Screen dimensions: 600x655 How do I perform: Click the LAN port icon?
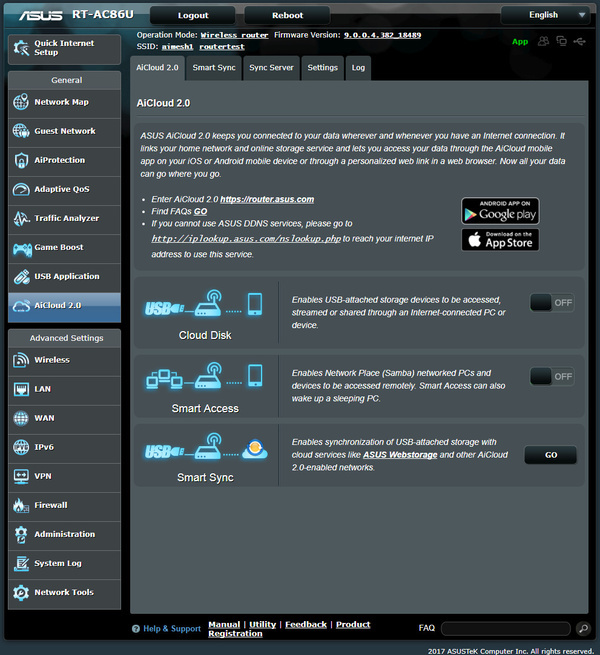pos(21,389)
